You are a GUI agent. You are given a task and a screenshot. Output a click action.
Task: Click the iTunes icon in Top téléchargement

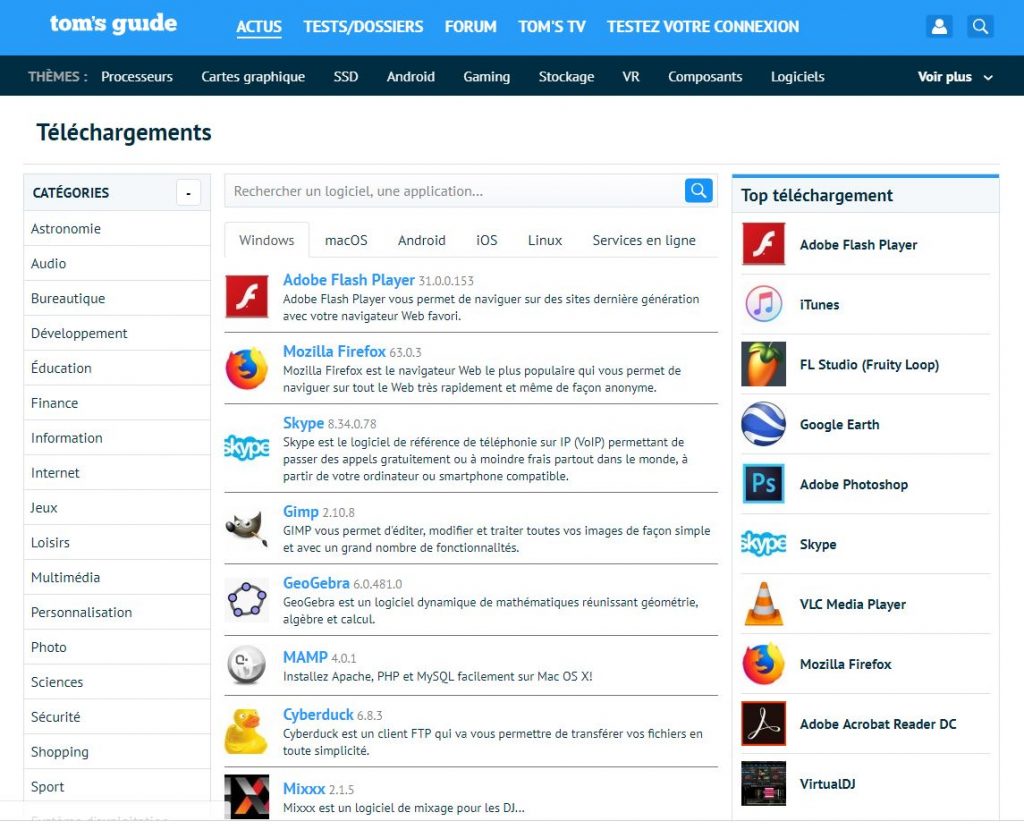pyautogui.click(x=763, y=304)
